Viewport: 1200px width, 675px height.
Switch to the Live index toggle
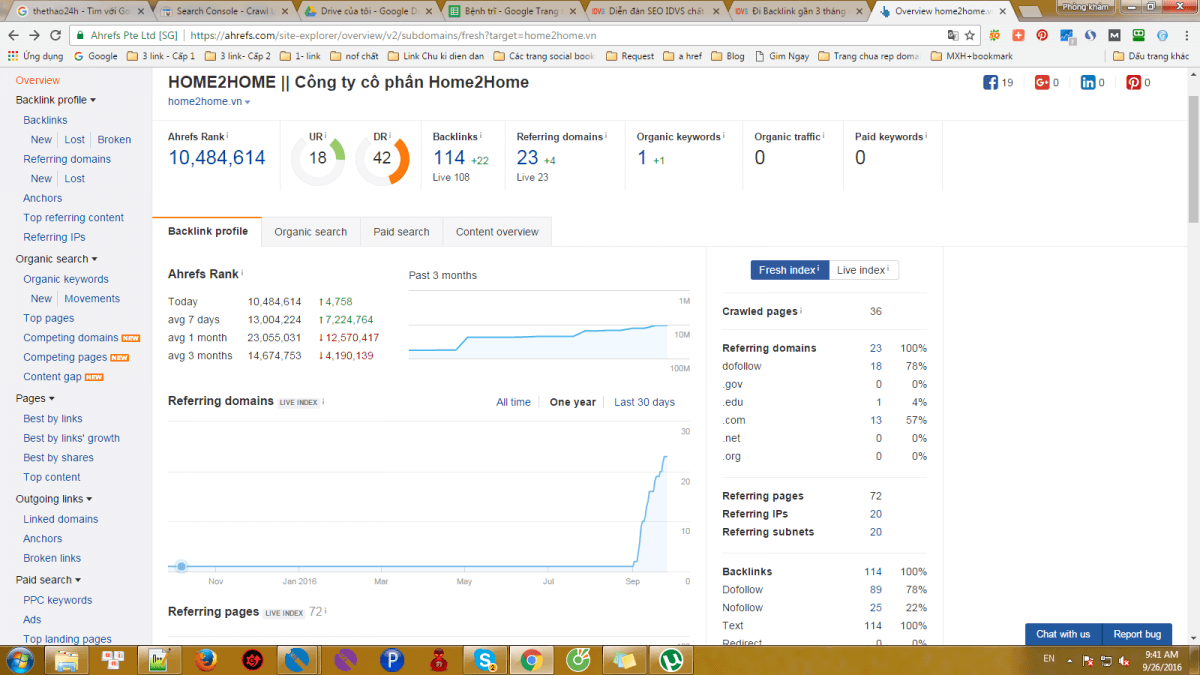click(863, 270)
